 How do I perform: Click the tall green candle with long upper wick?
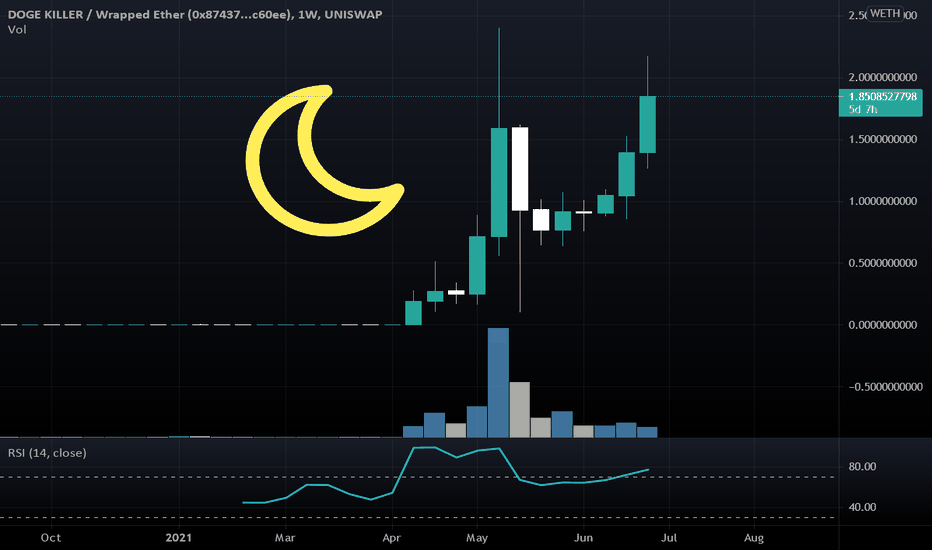(499, 182)
